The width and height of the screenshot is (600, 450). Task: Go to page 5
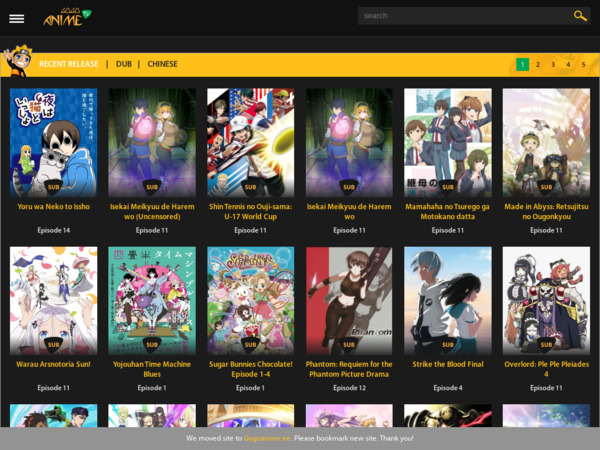pyautogui.click(x=584, y=64)
